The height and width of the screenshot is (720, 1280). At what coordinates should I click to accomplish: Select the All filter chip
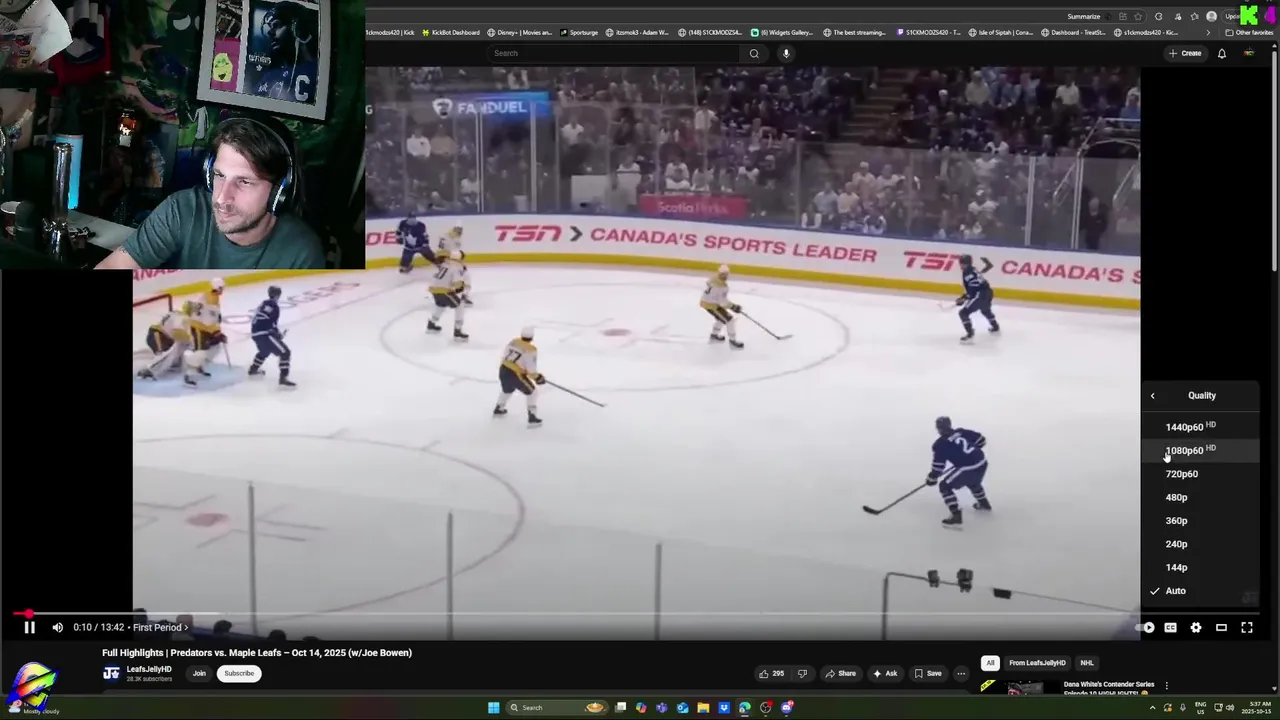[x=990, y=663]
